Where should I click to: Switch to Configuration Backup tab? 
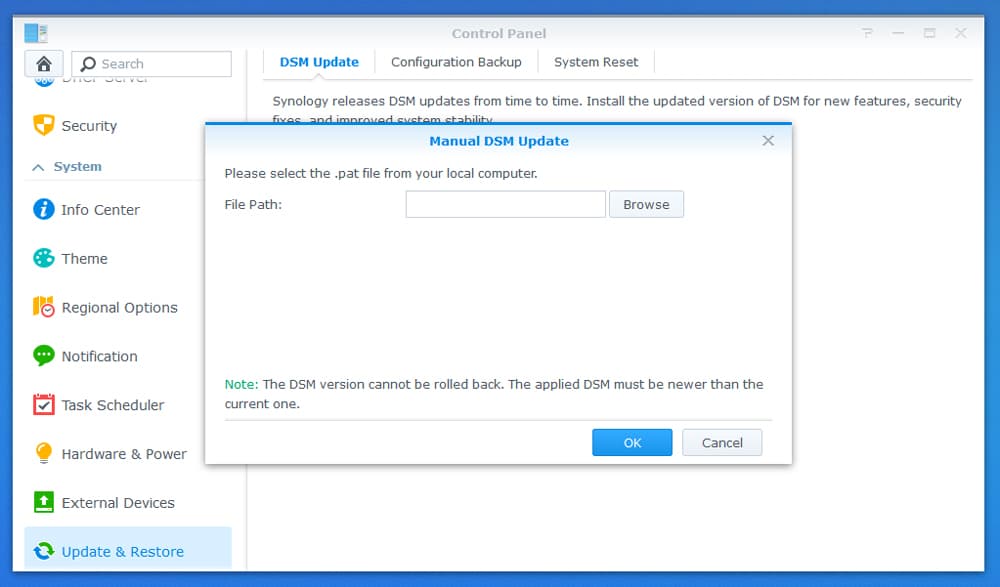tap(456, 62)
